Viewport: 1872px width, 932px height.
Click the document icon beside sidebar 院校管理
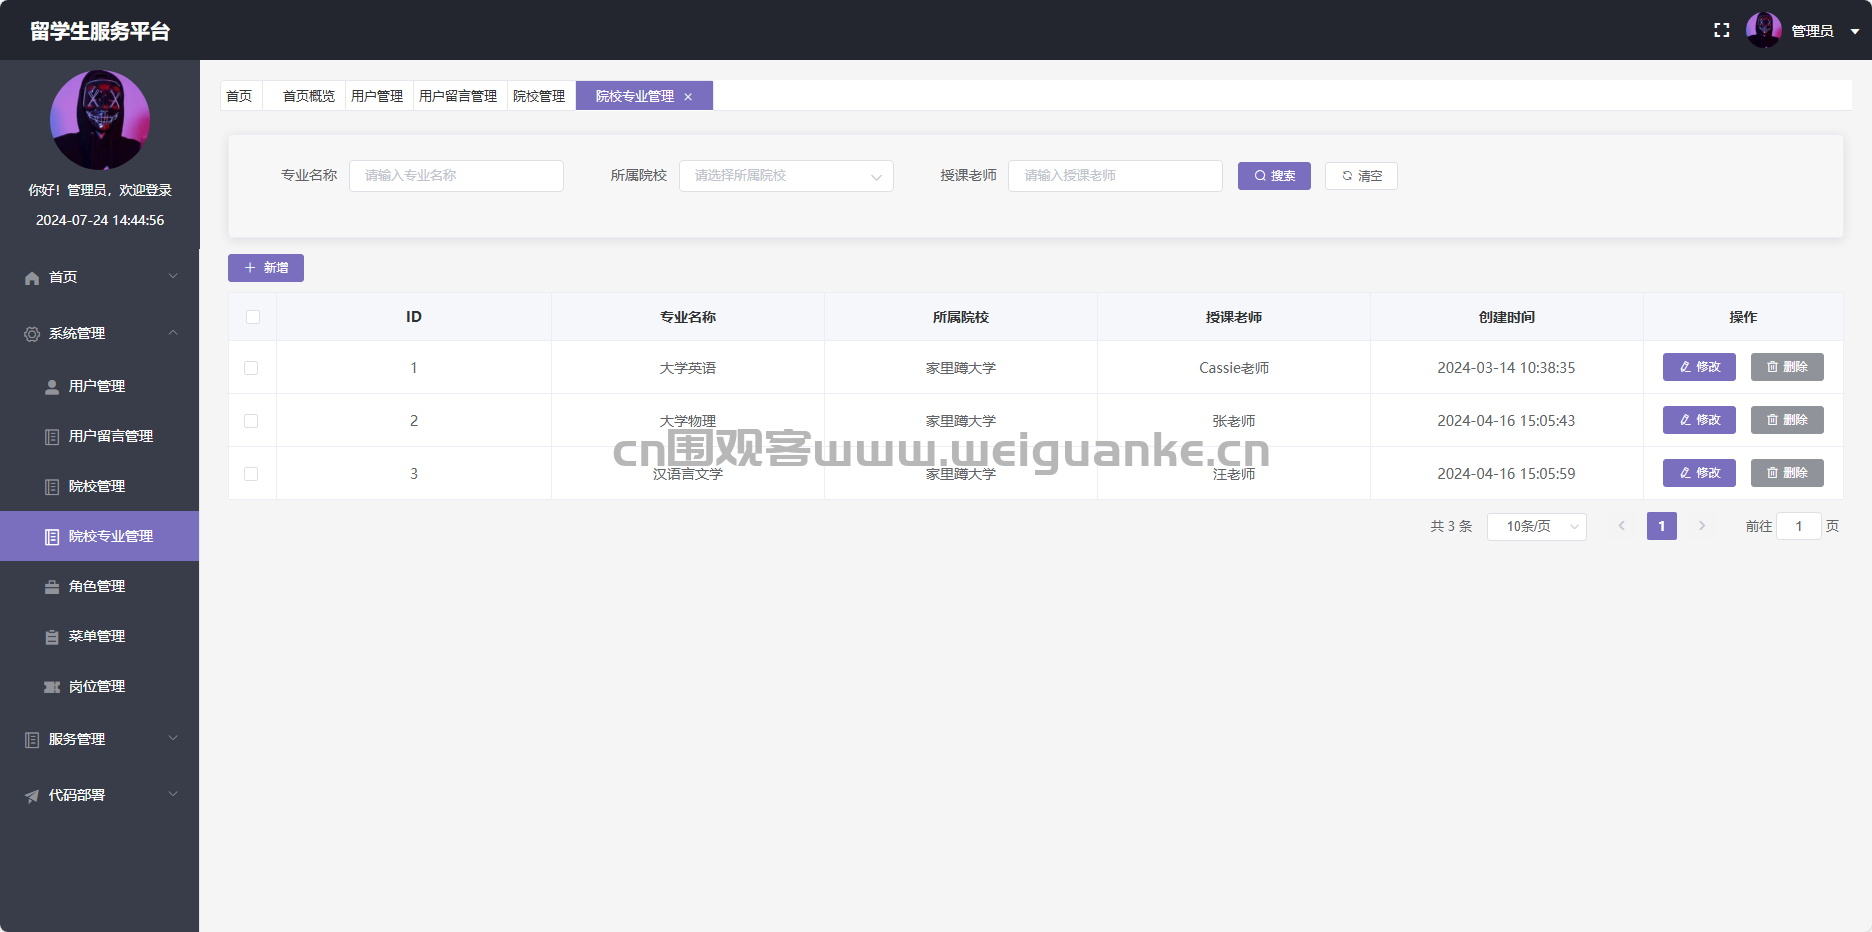[52, 487]
